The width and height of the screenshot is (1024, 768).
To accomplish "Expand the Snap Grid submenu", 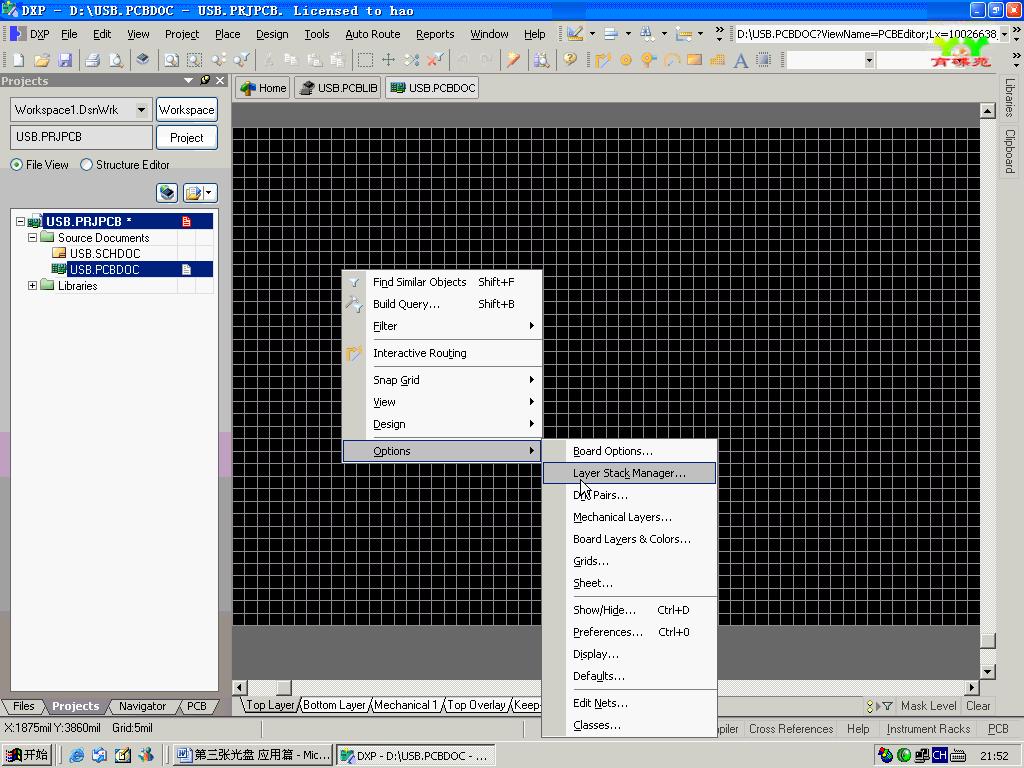I will (442, 379).
